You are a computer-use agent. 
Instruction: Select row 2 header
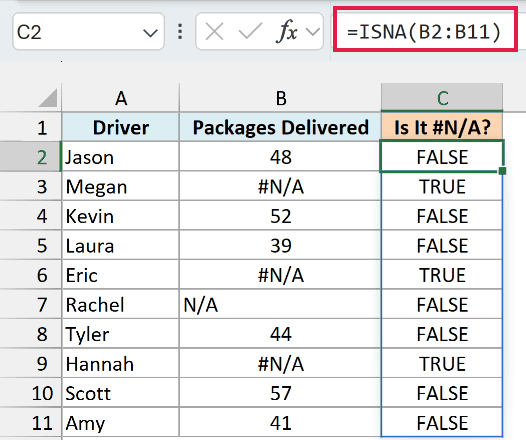pyautogui.click(x=31, y=157)
